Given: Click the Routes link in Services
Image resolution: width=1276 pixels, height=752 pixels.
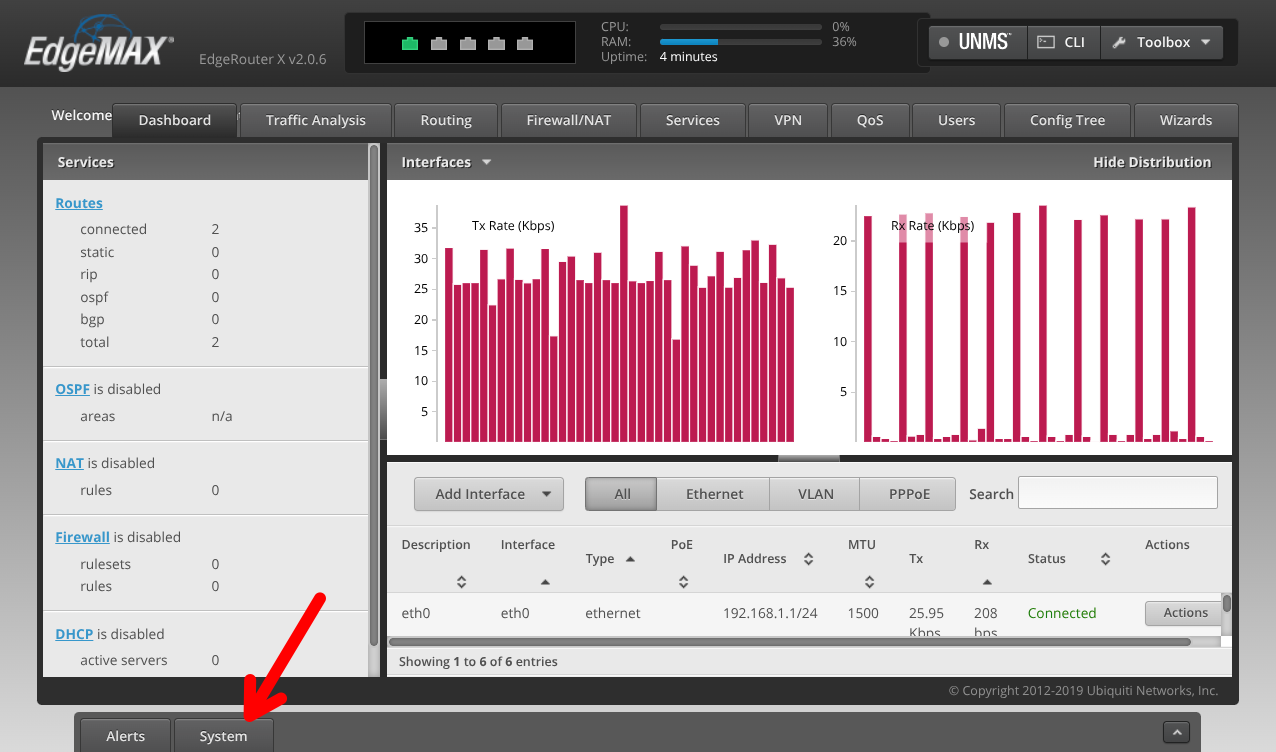Looking at the screenshot, I should click(x=79, y=203).
